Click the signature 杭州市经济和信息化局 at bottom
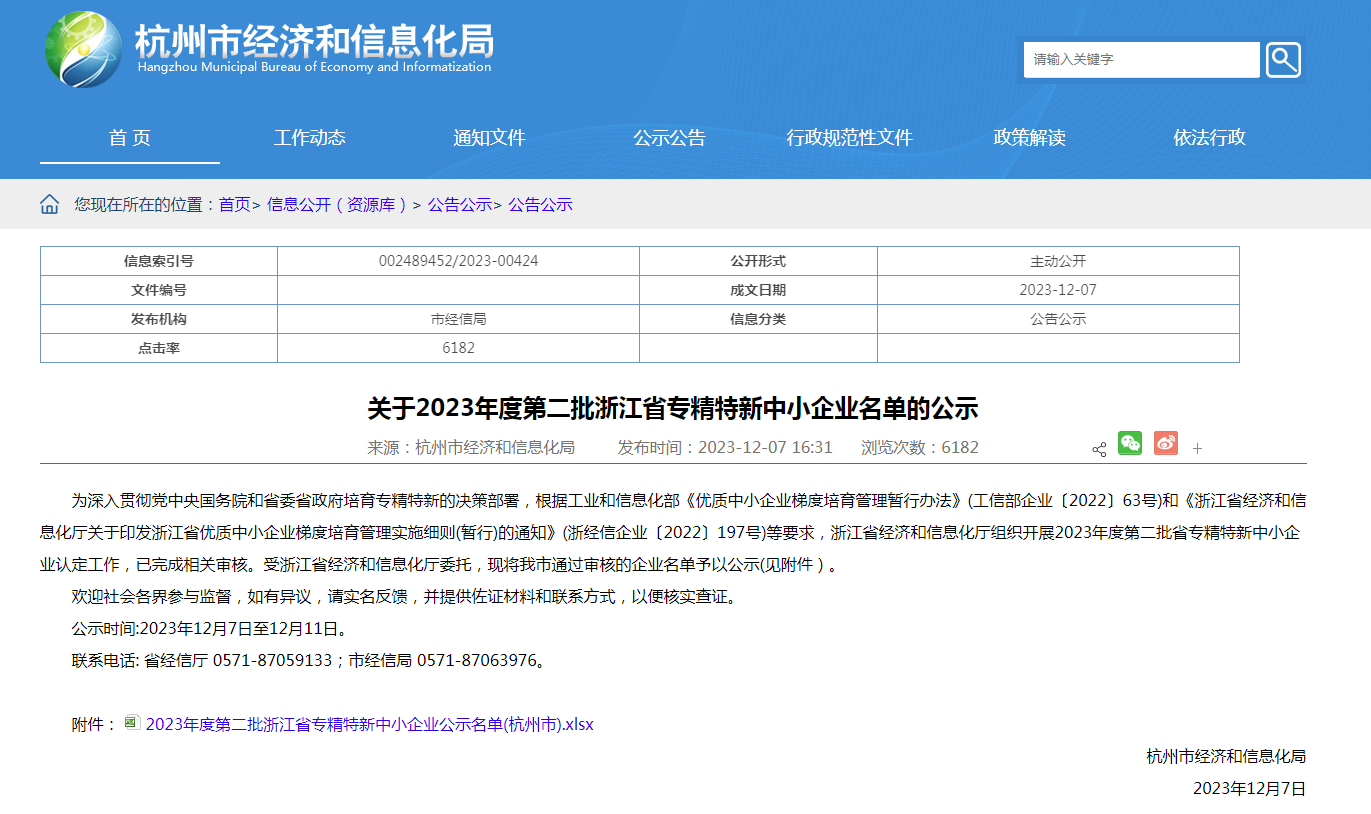Image resolution: width=1371 pixels, height=814 pixels. click(x=1226, y=756)
